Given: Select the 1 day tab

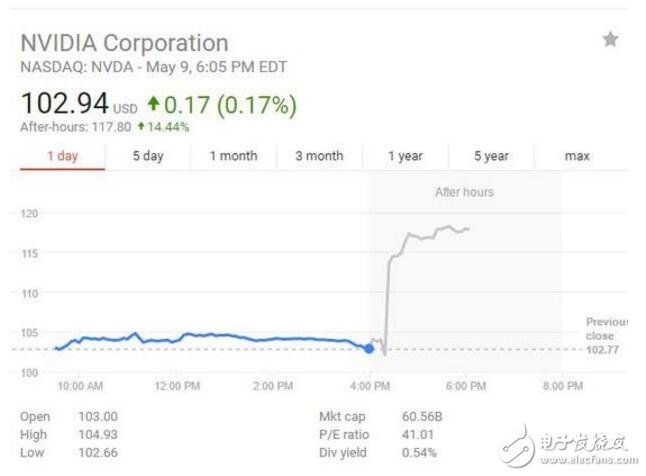Looking at the screenshot, I should 63,156.
